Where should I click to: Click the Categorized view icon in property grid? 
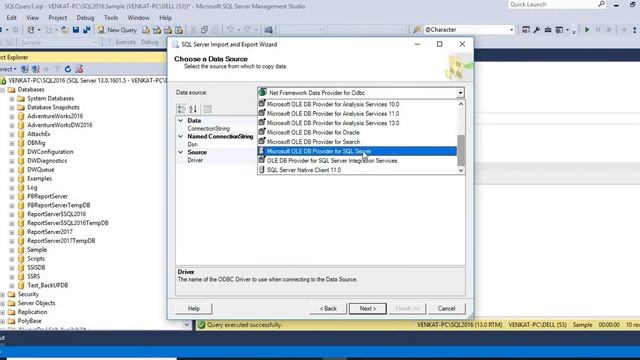[x=181, y=109]
